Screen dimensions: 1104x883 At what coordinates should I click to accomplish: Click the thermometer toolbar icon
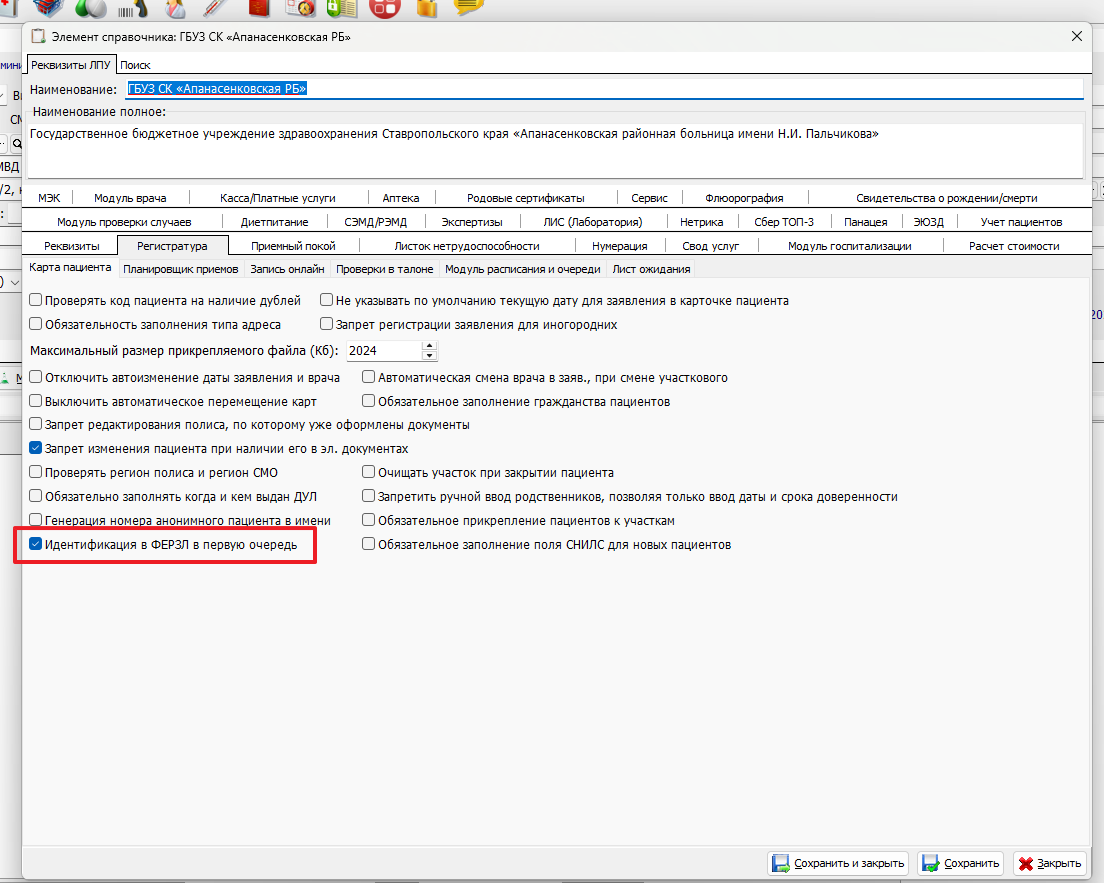click(x=216, y=7)
